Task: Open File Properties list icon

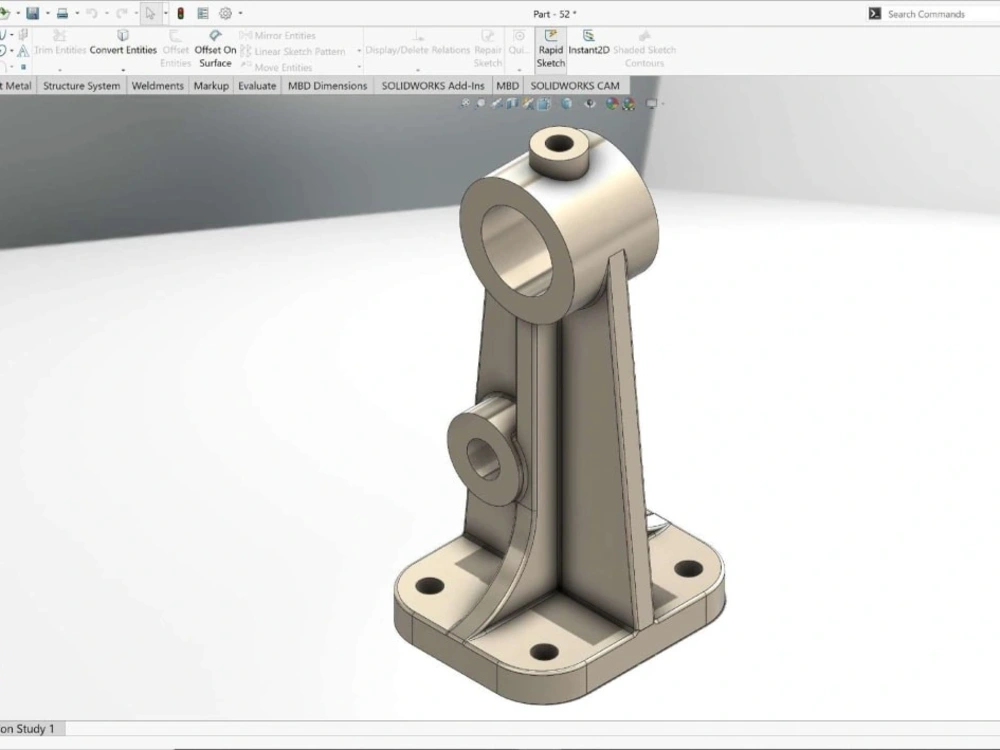Action: click(x=203, y=13)
